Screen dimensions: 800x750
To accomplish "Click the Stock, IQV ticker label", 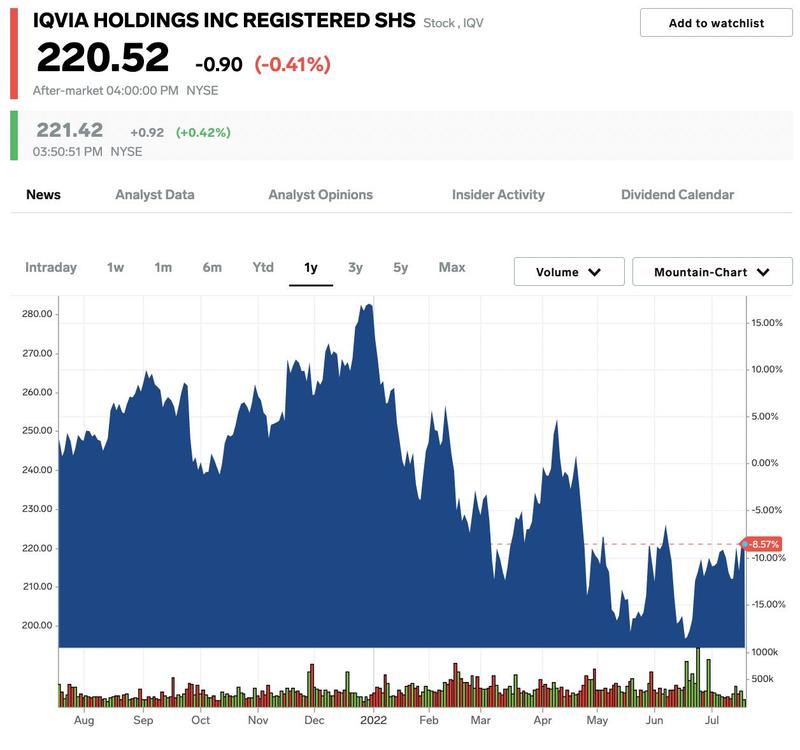I will (453, 23).
